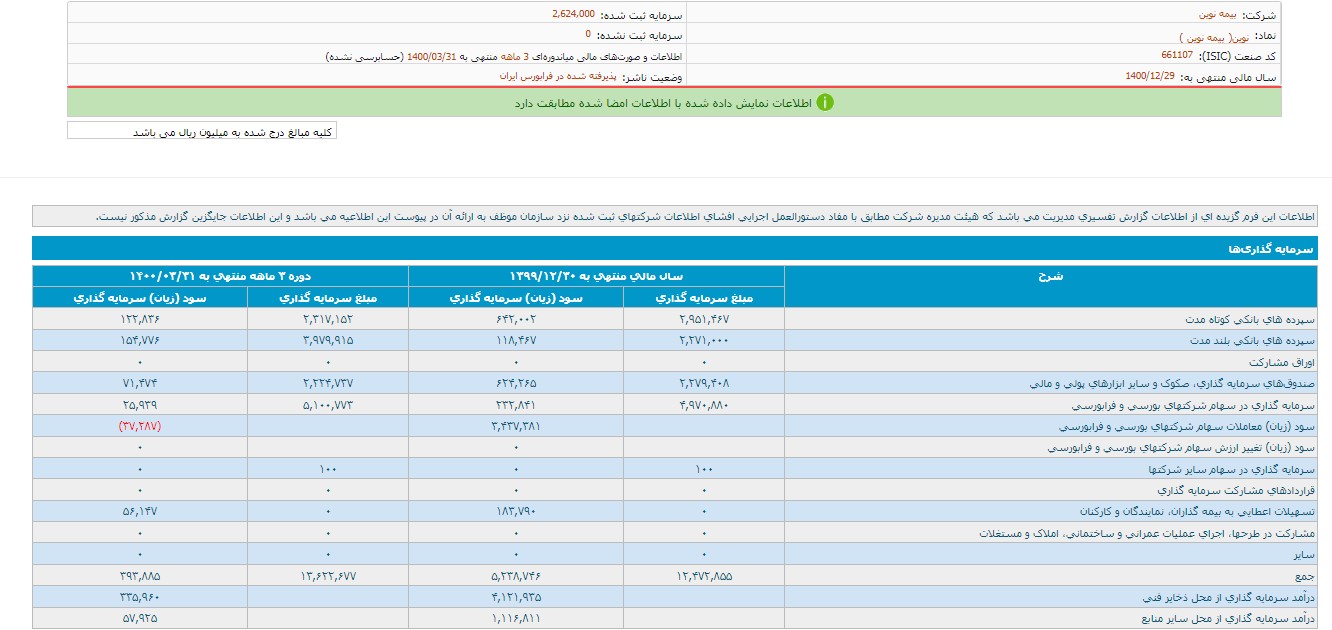Click the registered capital value 2,624,000
Screen dimensions: 1332x630
[573, 14]
